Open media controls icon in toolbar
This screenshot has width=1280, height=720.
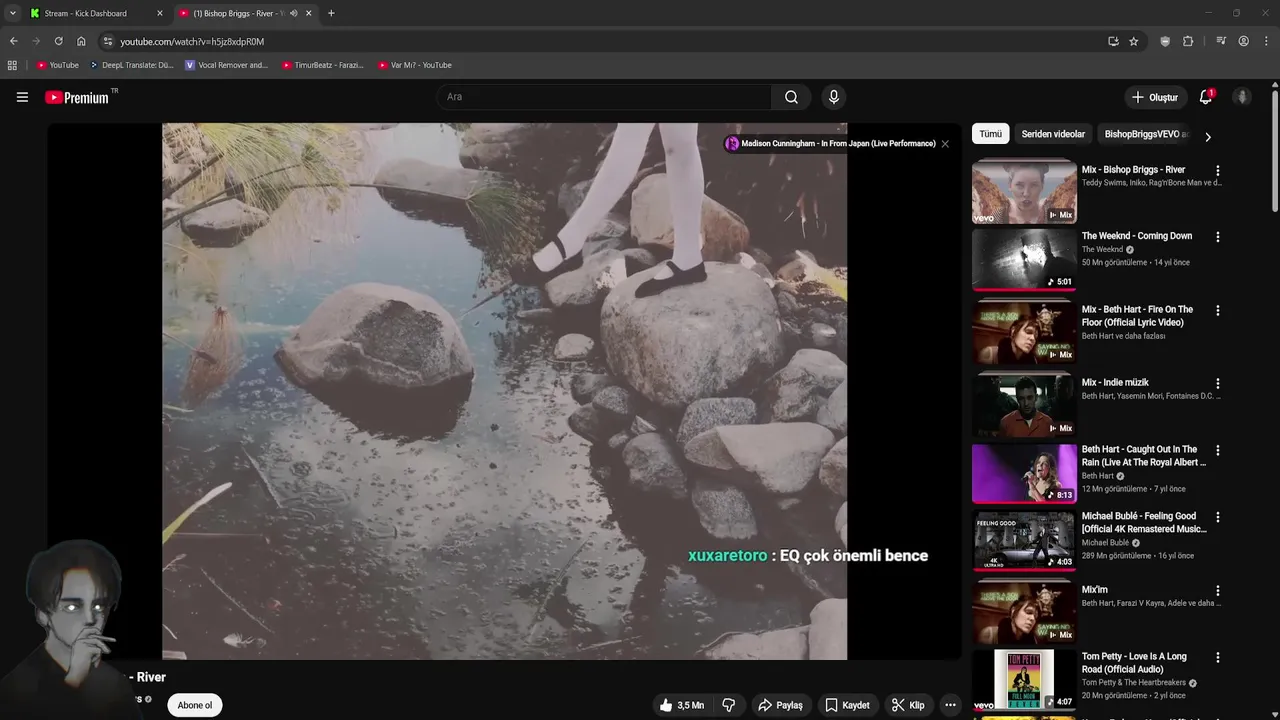[1221, 41]
